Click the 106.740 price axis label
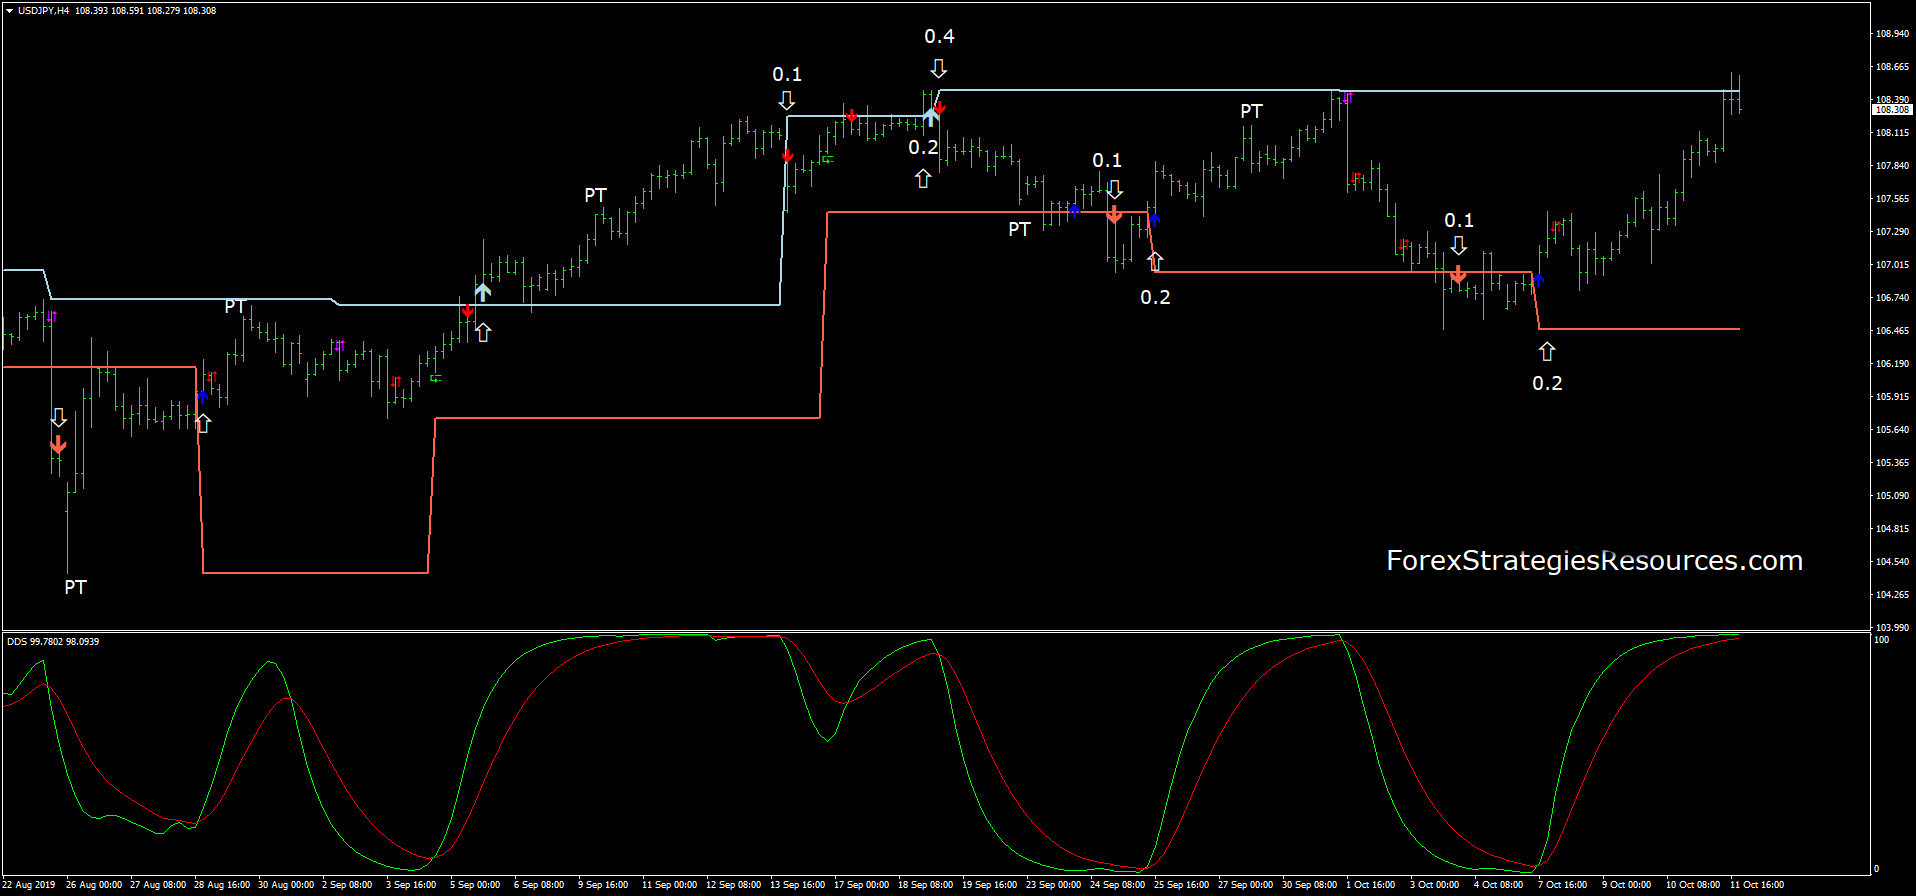Screen dimensions: 1916x896 1892,298
